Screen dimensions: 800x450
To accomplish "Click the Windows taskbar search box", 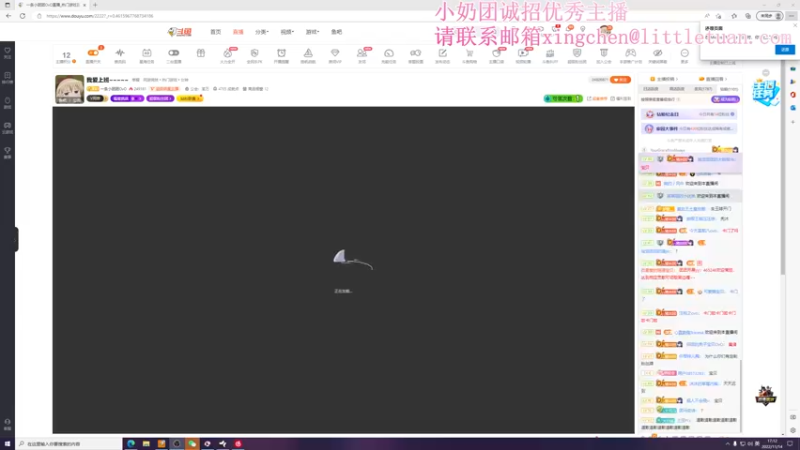I will pyautogui.click(x=69, y=444).
